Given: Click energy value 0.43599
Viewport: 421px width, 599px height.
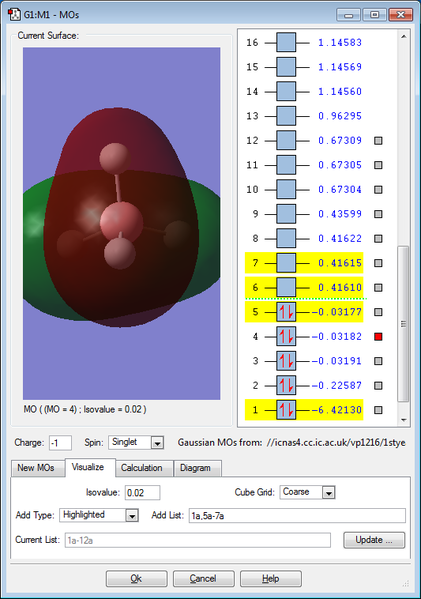Looking at the screenshot, I should coord(340,214).
